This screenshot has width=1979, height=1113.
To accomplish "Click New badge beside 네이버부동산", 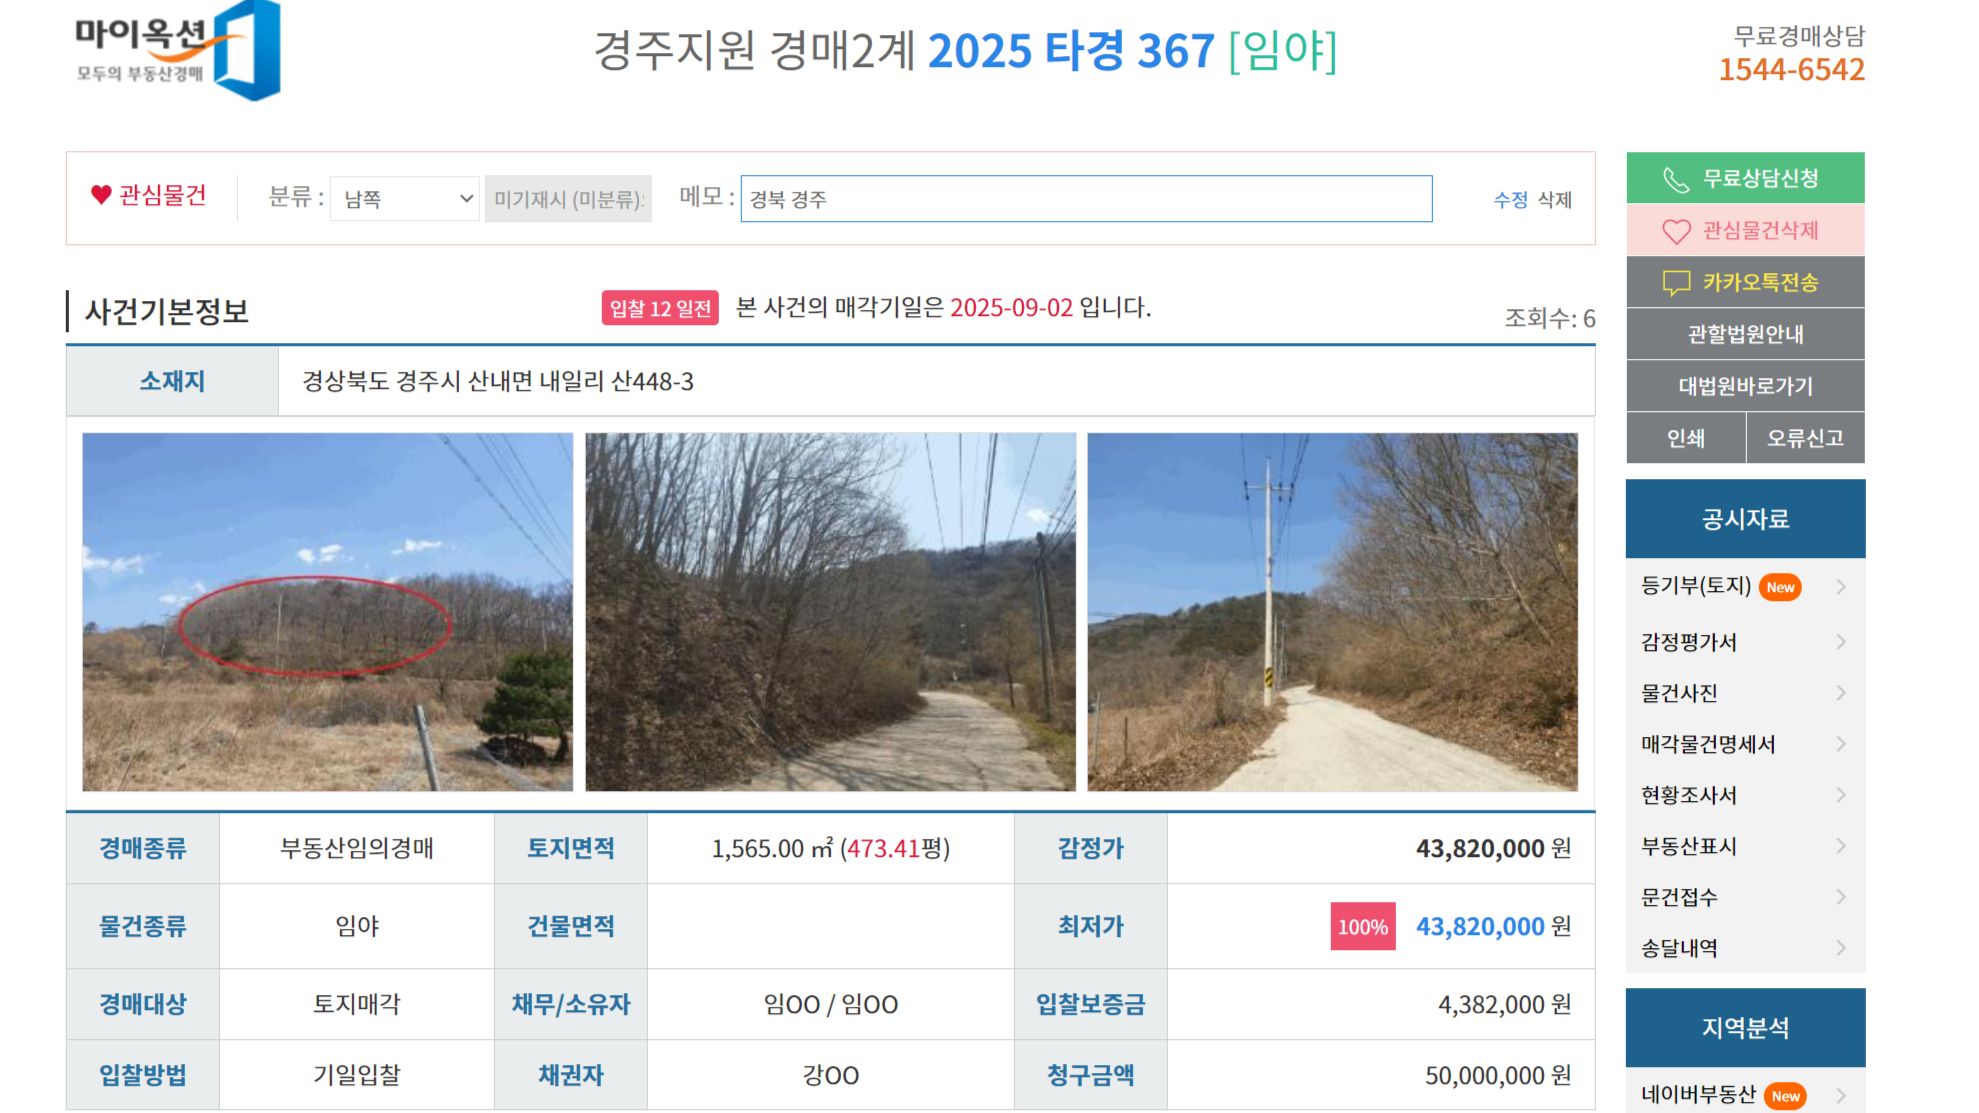I will point(1785,1096).
